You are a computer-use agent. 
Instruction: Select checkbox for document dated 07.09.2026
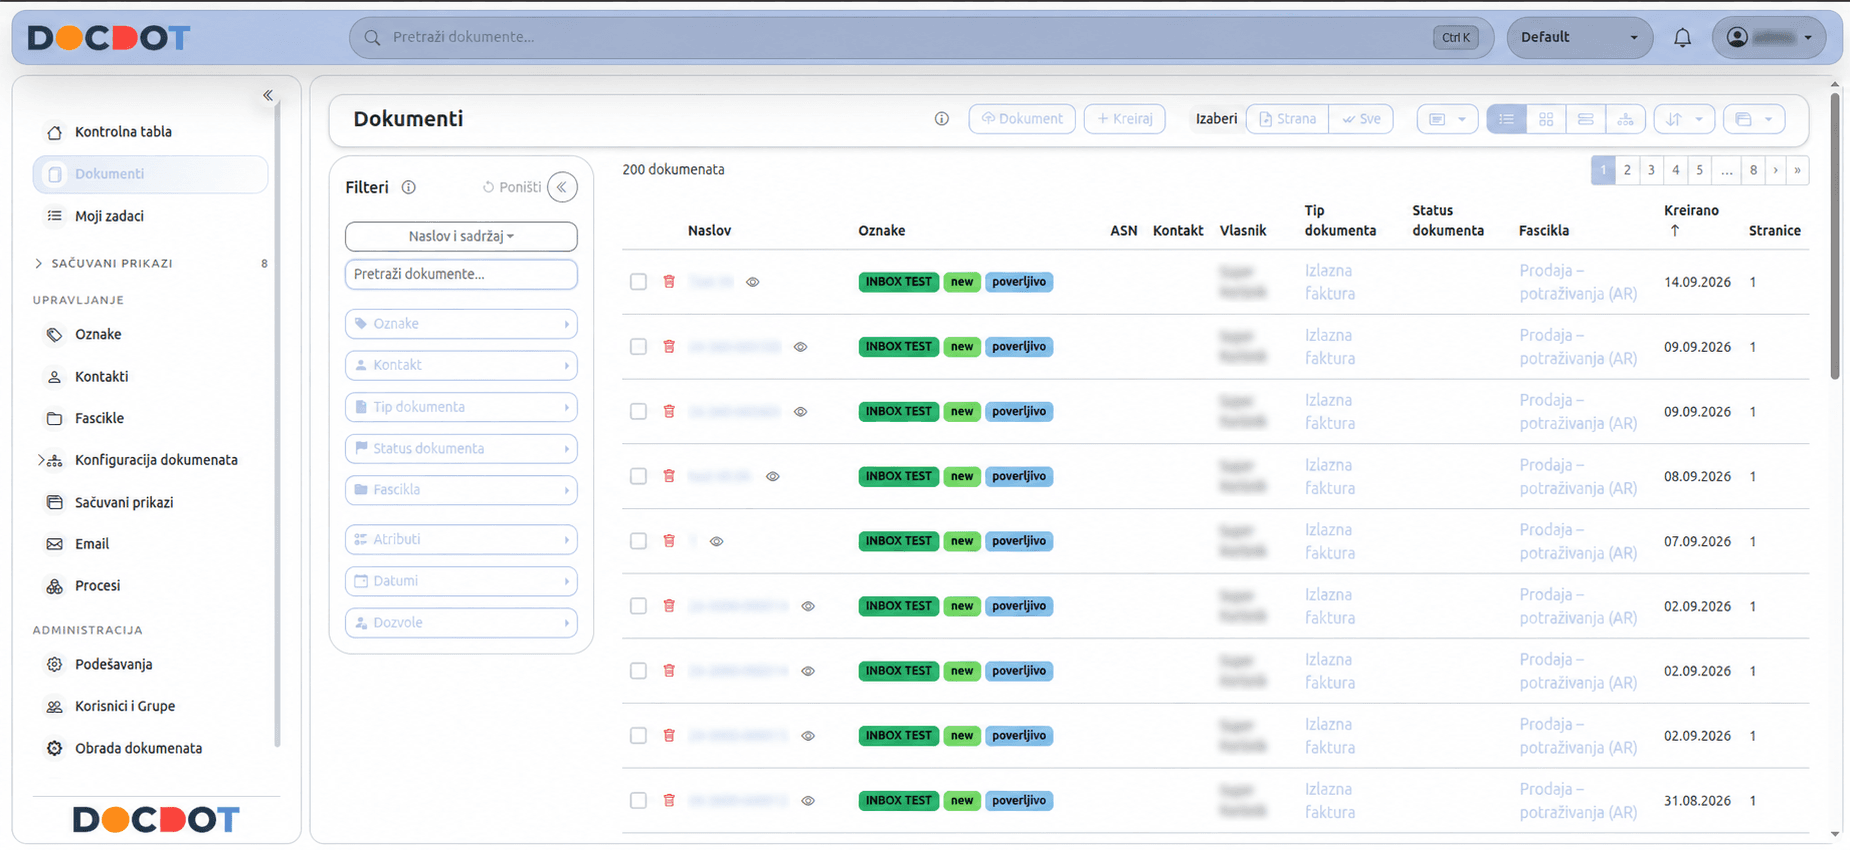click(x=638, y=541)
